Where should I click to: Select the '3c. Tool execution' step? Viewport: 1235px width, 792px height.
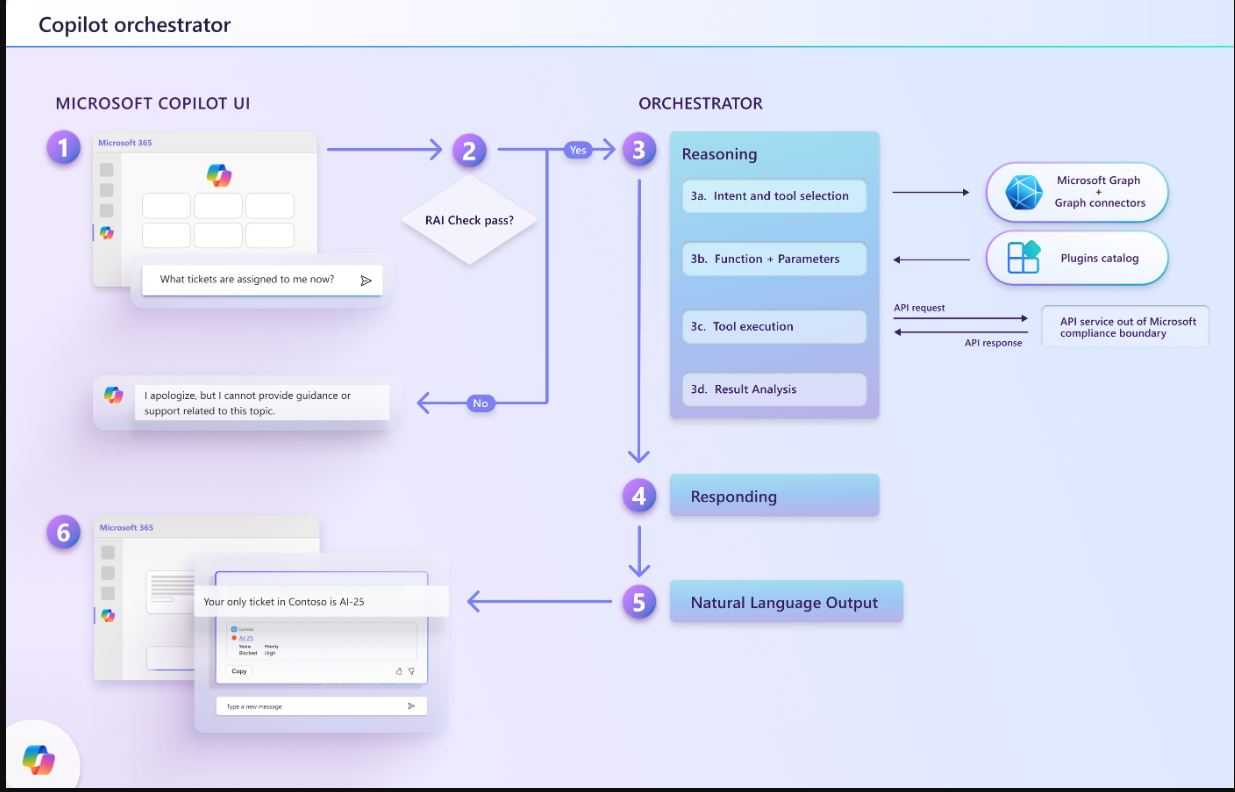coord(774,327)
